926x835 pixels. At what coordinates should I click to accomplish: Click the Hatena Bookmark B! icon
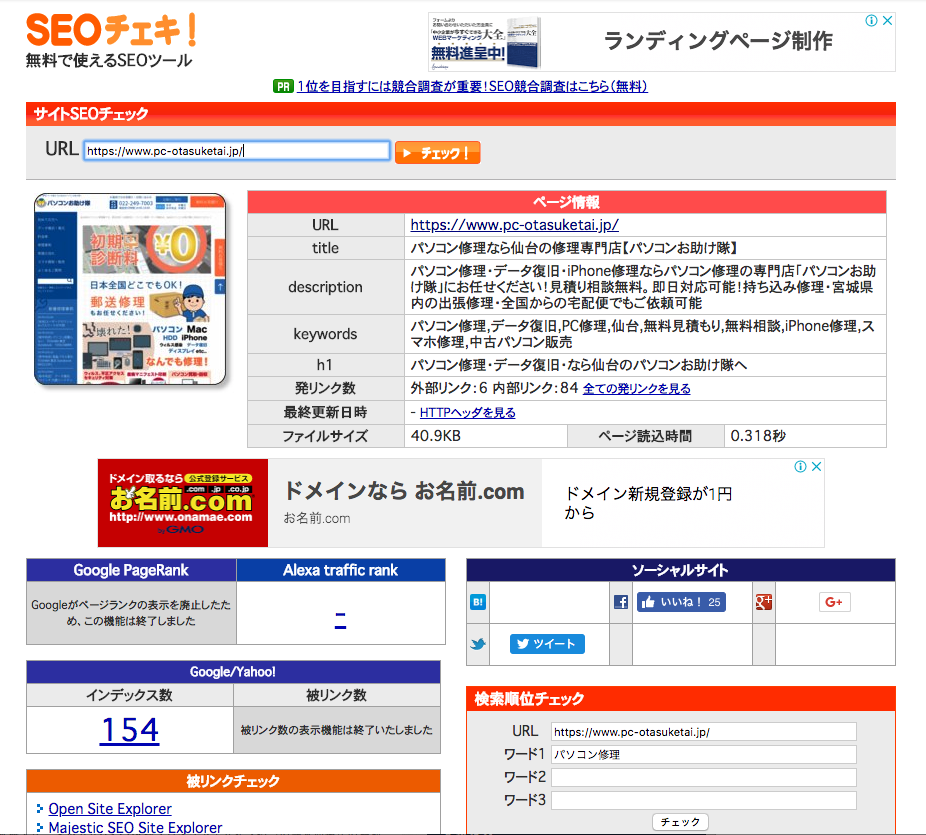point(478,602)
